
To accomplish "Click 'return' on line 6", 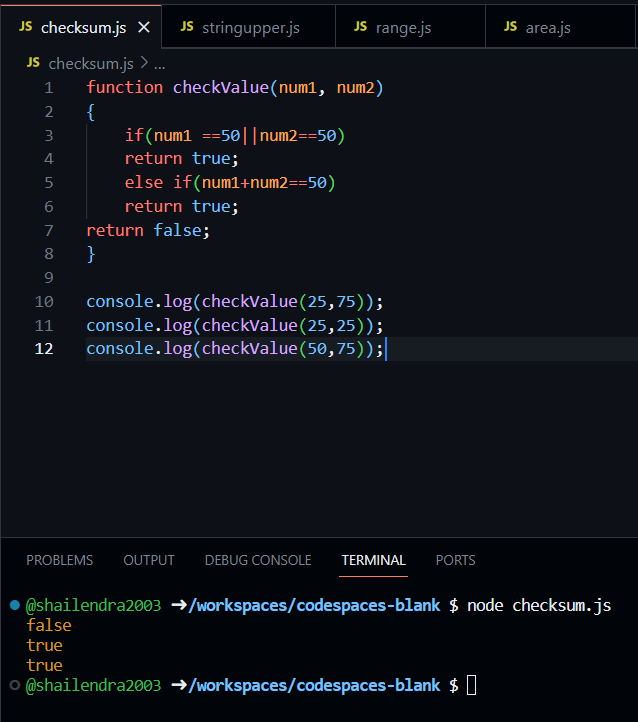I will [154, 207].
